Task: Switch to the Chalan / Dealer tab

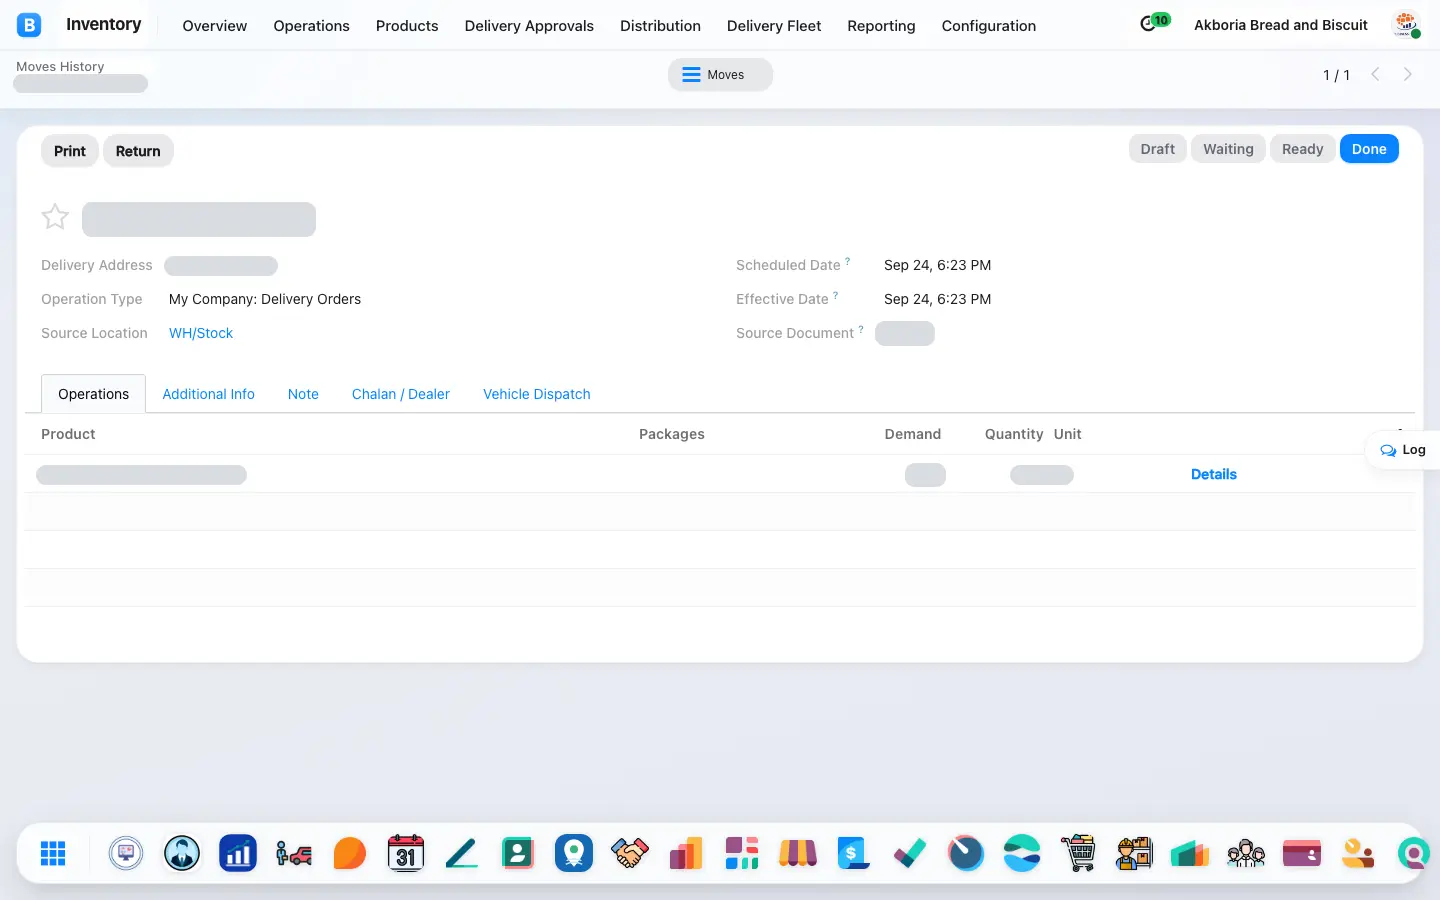Action: point(400,394)
